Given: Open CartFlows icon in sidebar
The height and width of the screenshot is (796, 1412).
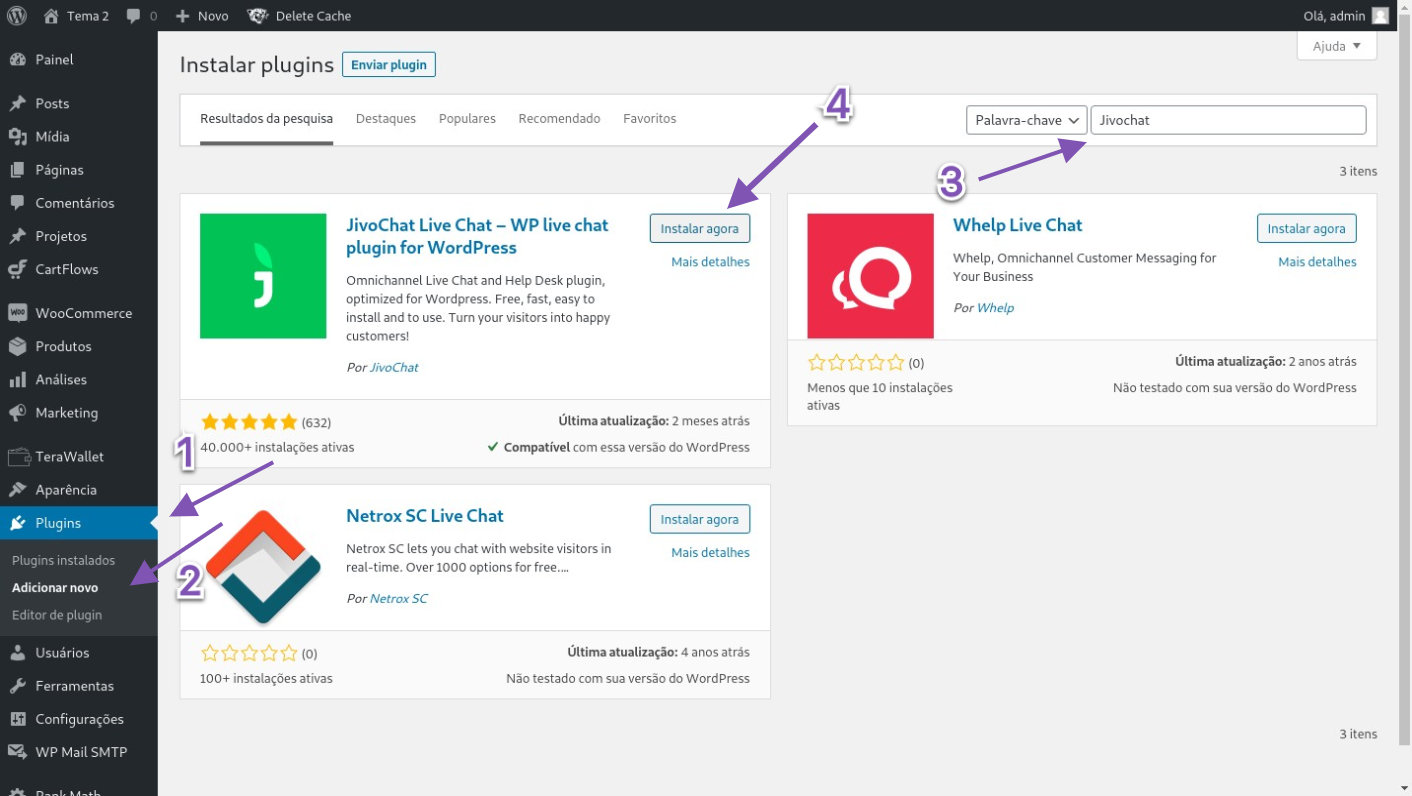Looking at the screenshot, I should tap(17, 269).
